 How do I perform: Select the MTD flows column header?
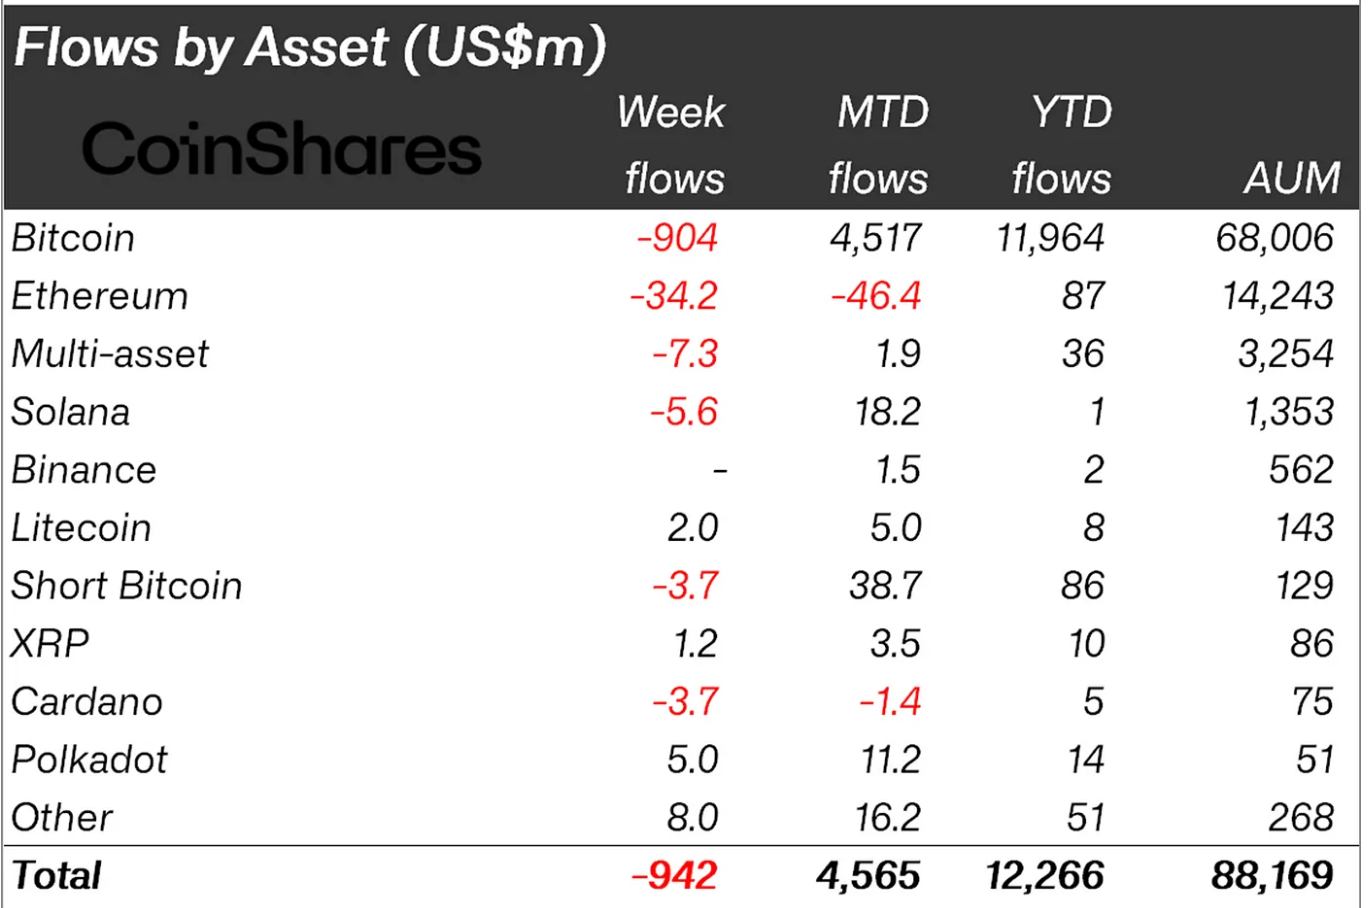click(x=880, y=145)
